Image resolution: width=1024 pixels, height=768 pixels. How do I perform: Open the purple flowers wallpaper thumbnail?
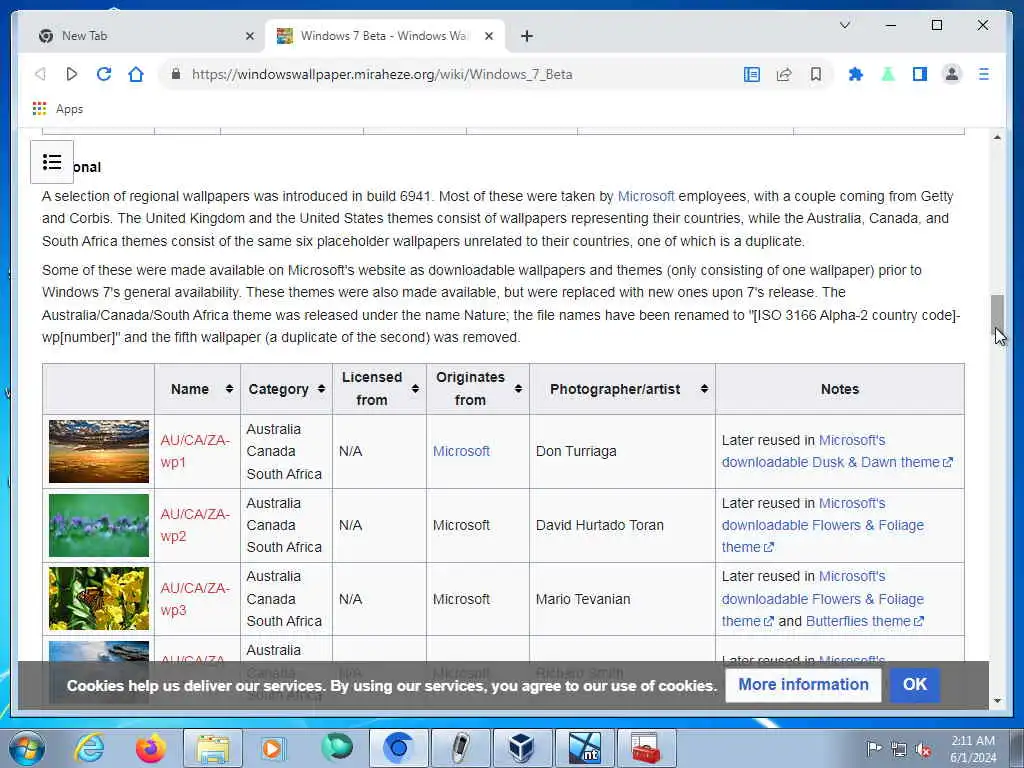pyautogui.click(x=99, y=525)
